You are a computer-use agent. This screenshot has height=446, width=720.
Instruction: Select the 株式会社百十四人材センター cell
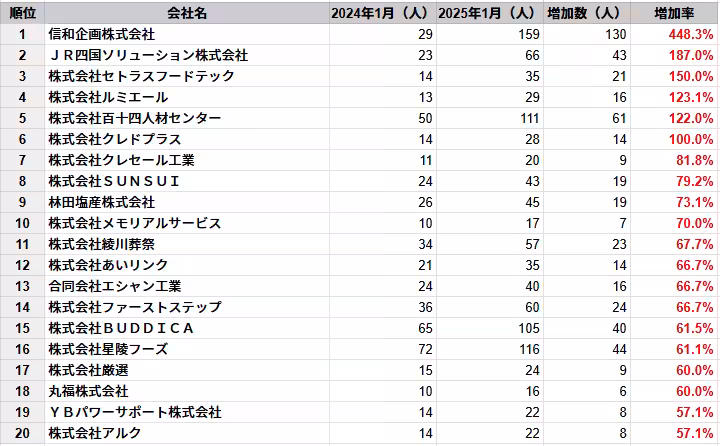187,118
